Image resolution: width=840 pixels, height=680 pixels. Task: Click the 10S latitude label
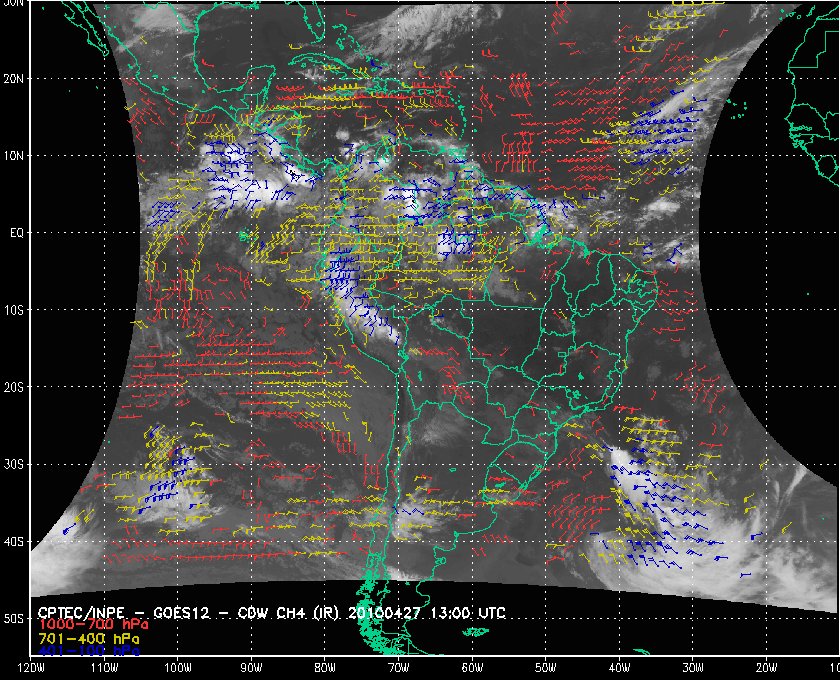(14, 310)
